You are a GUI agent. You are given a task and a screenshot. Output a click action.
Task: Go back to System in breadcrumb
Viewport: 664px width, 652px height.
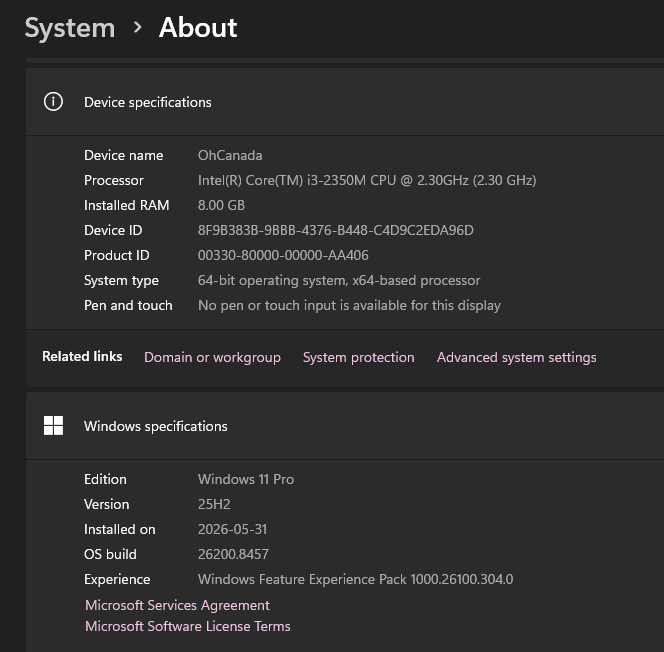pyautogui.click(x=70, y=28)
